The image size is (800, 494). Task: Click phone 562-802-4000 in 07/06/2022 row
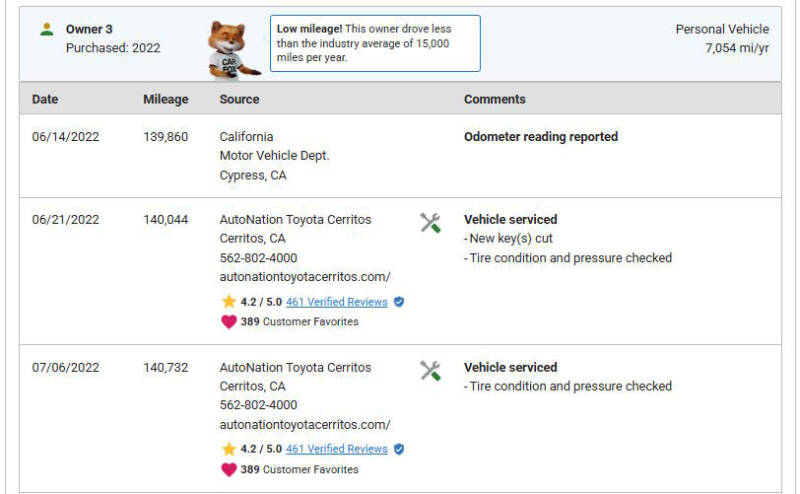tap(258, 405)
